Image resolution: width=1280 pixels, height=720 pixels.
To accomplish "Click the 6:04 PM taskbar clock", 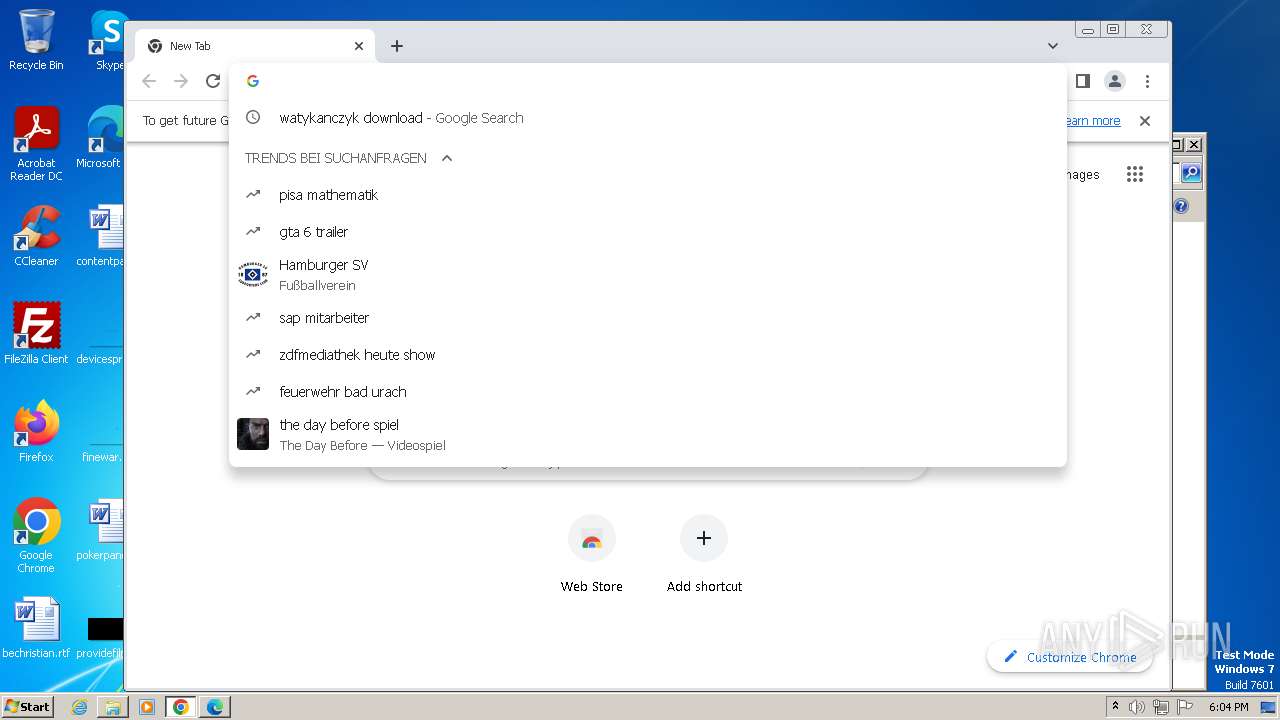I will click(1228, 707).
